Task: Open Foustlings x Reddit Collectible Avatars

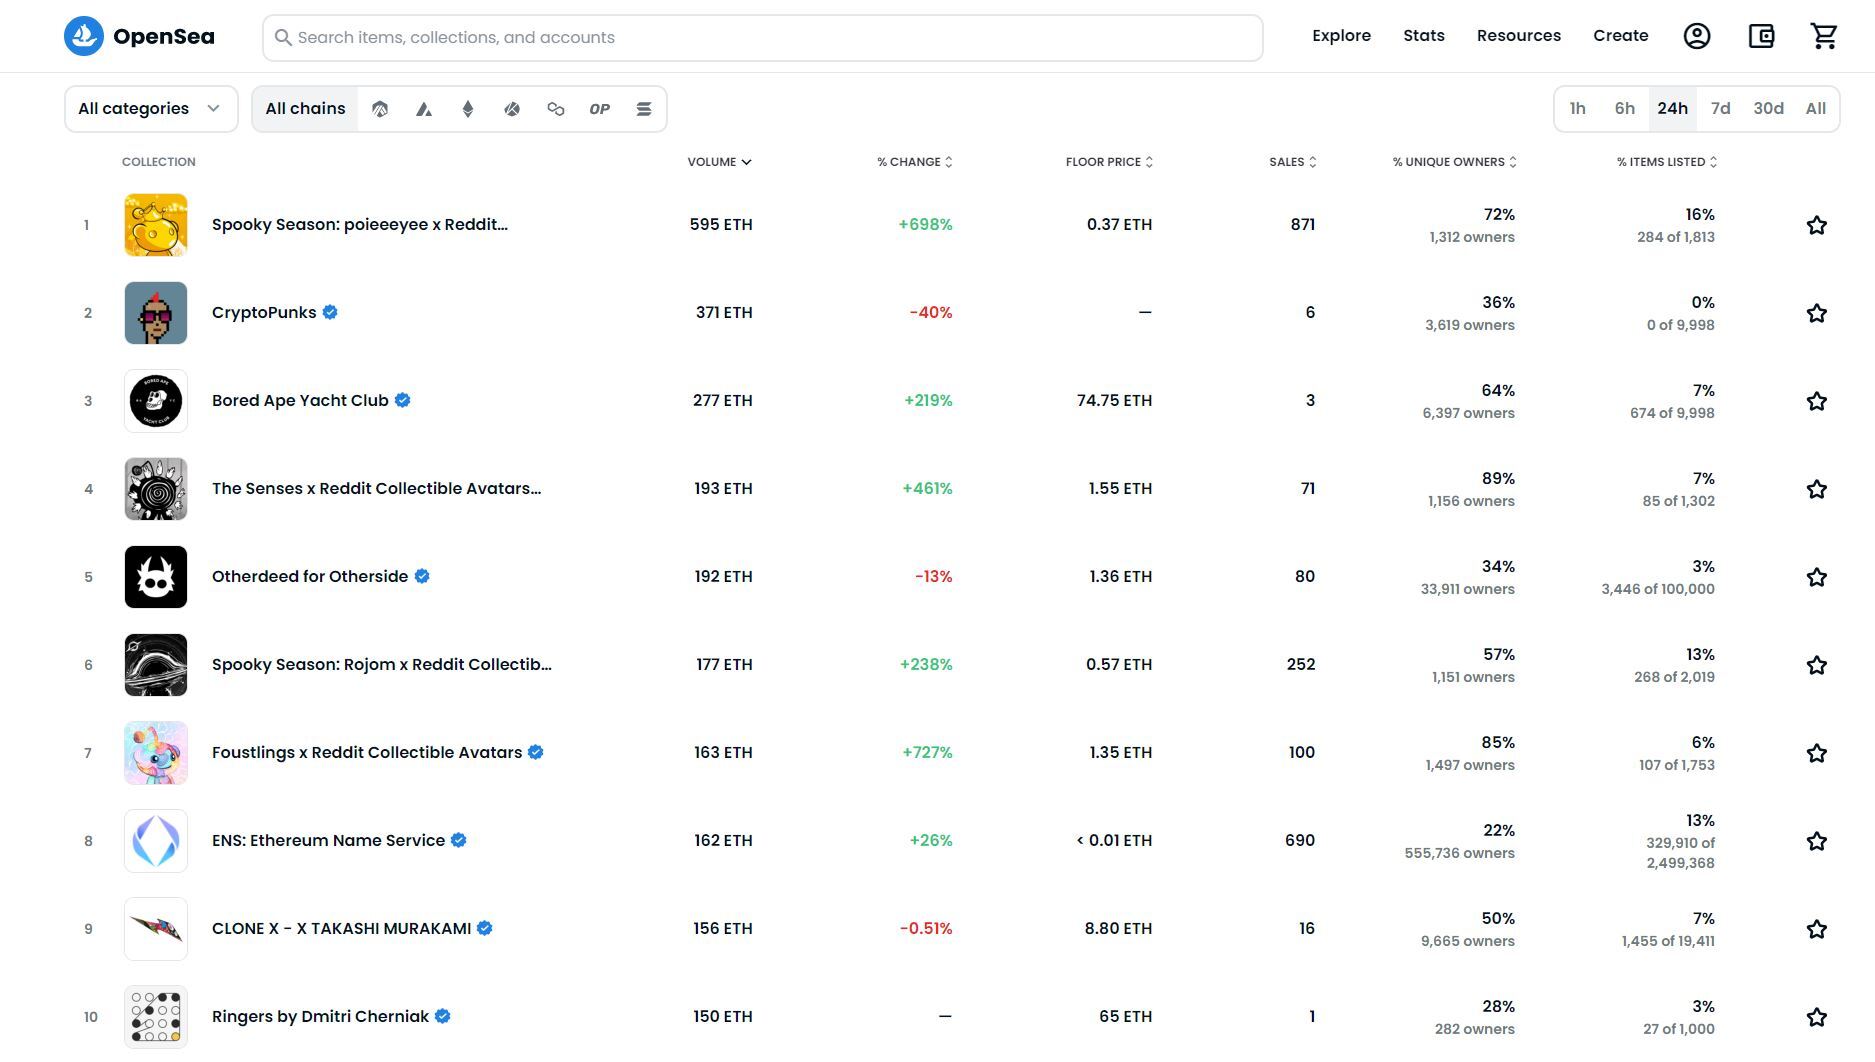Action: point(367,752)
